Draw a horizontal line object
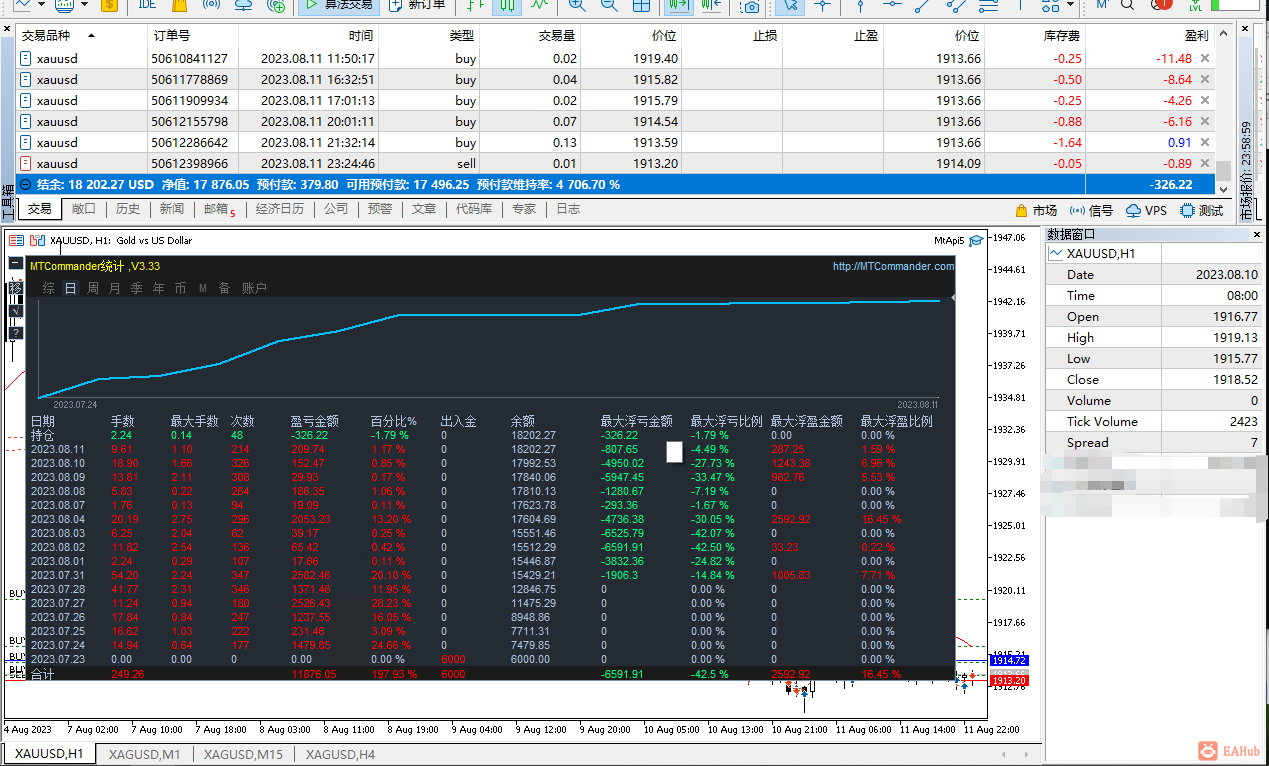The height and width of the screenshot is (766, 1269). 892,5
